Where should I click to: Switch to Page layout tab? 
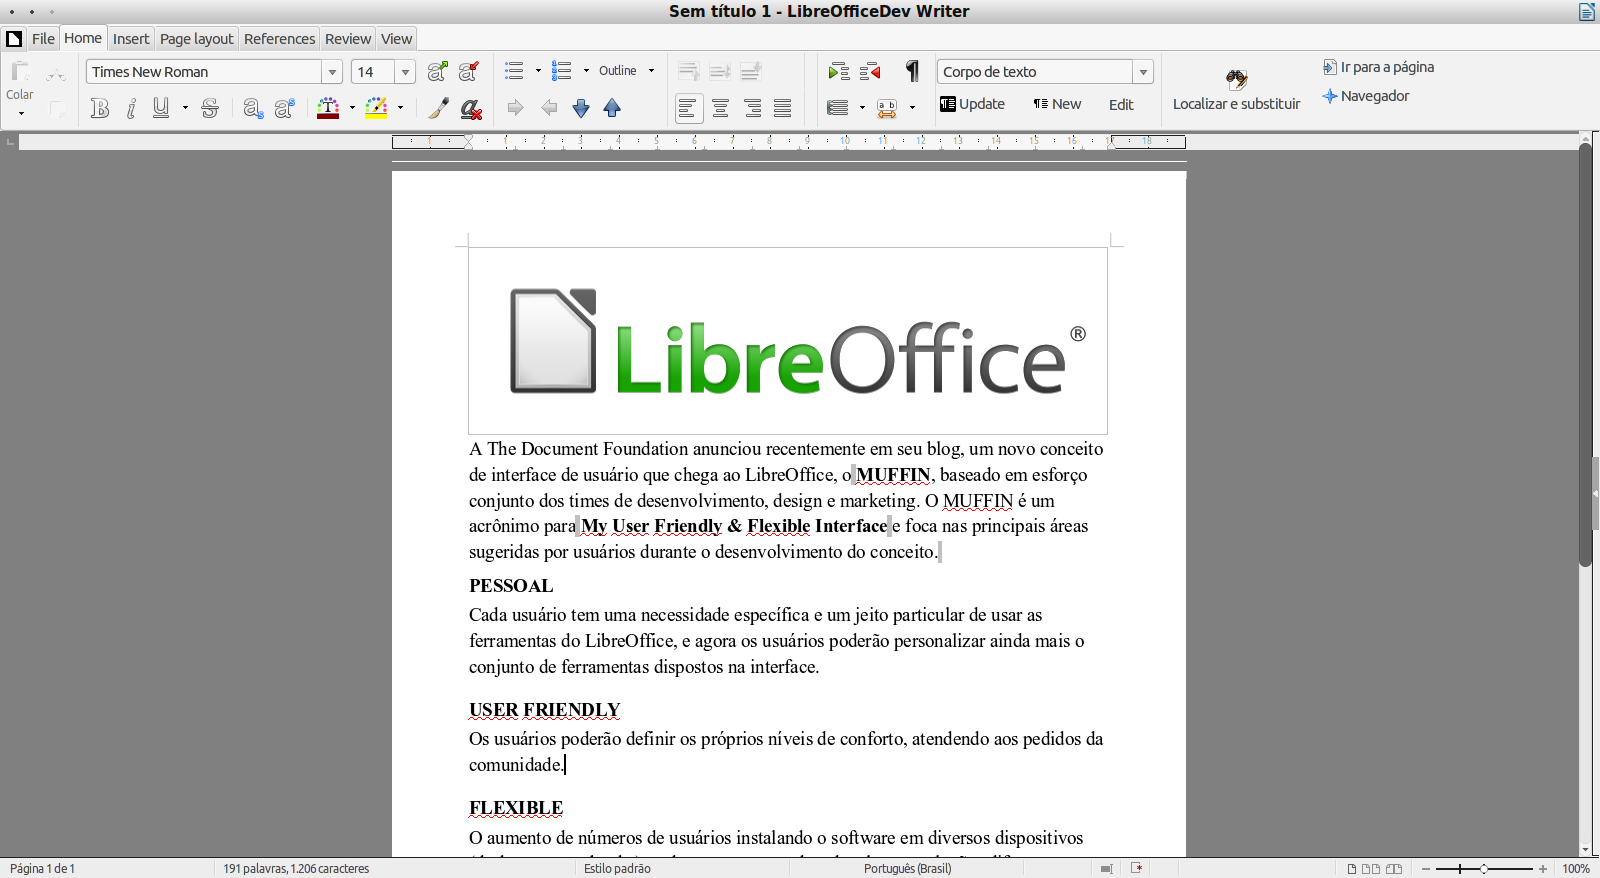click(x=196, y=39)
